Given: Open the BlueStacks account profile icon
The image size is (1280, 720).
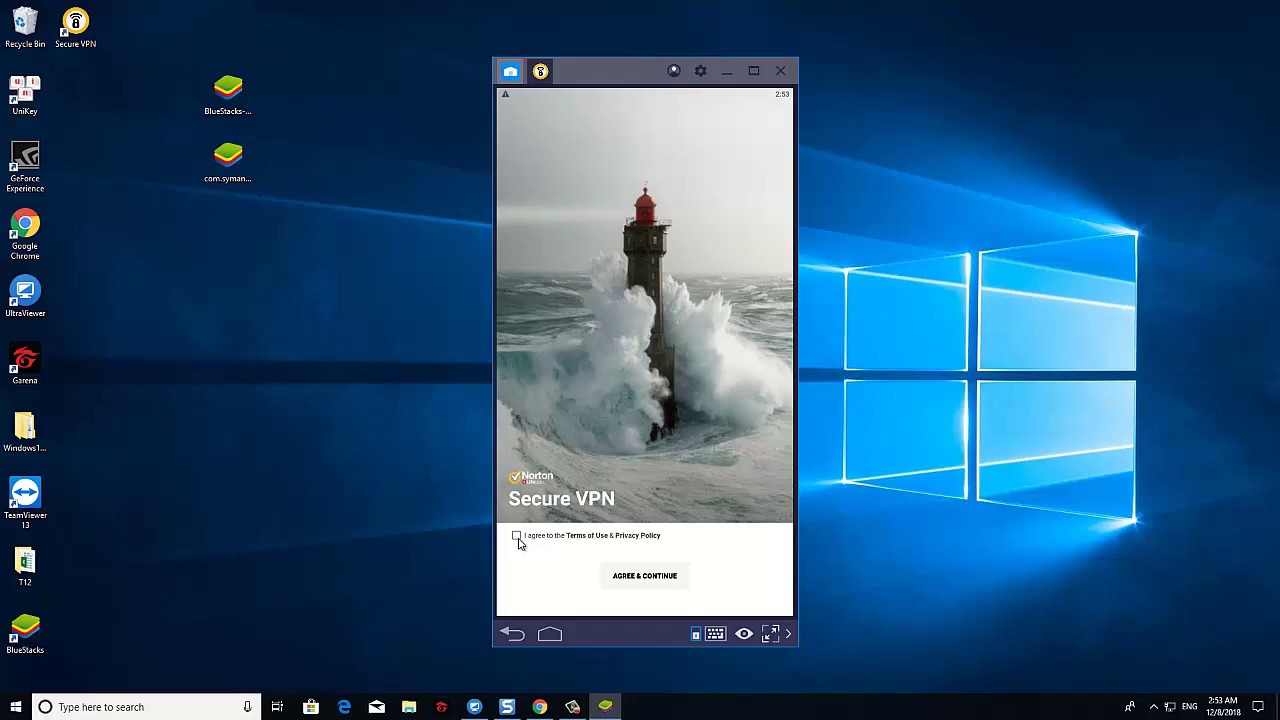Looking at the screenshot, I should pyautogui.click(x=674, y=71).
